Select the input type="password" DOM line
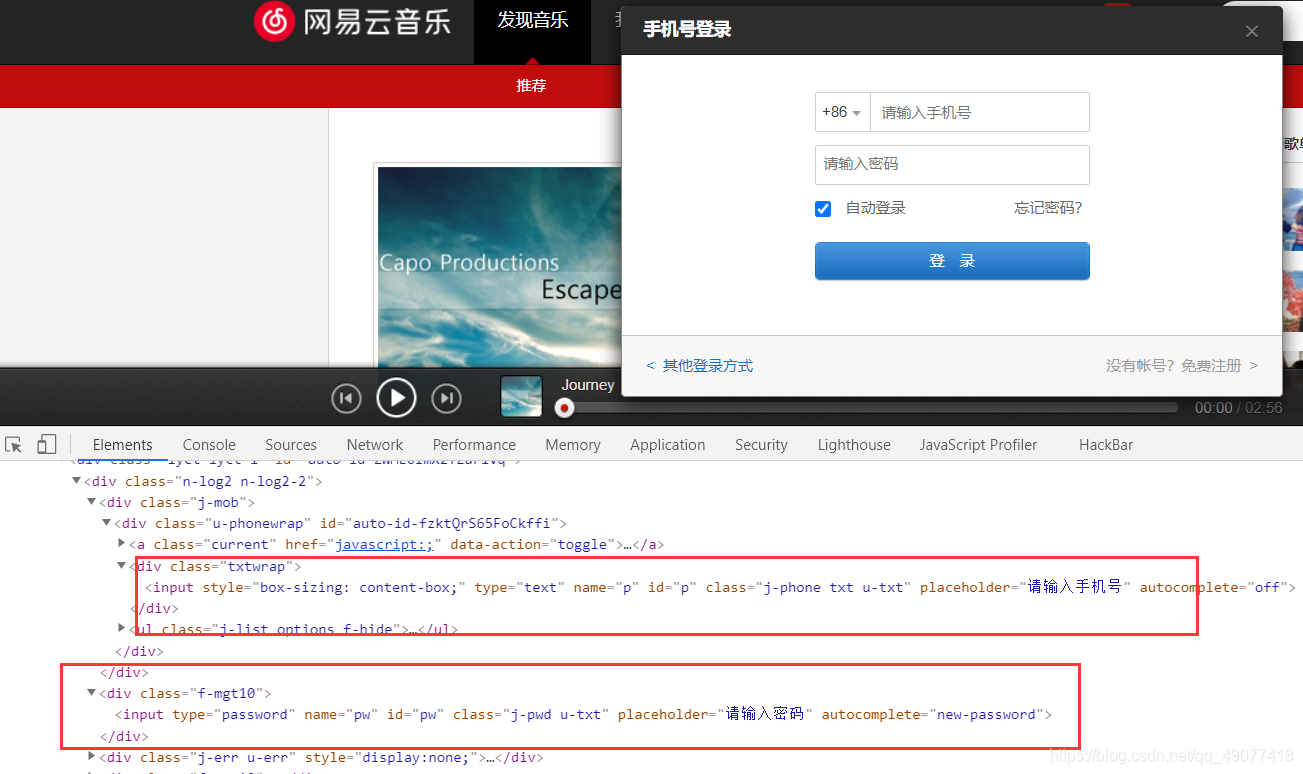This screenshot has height=774, width=1303. click(x=584, y=714)
